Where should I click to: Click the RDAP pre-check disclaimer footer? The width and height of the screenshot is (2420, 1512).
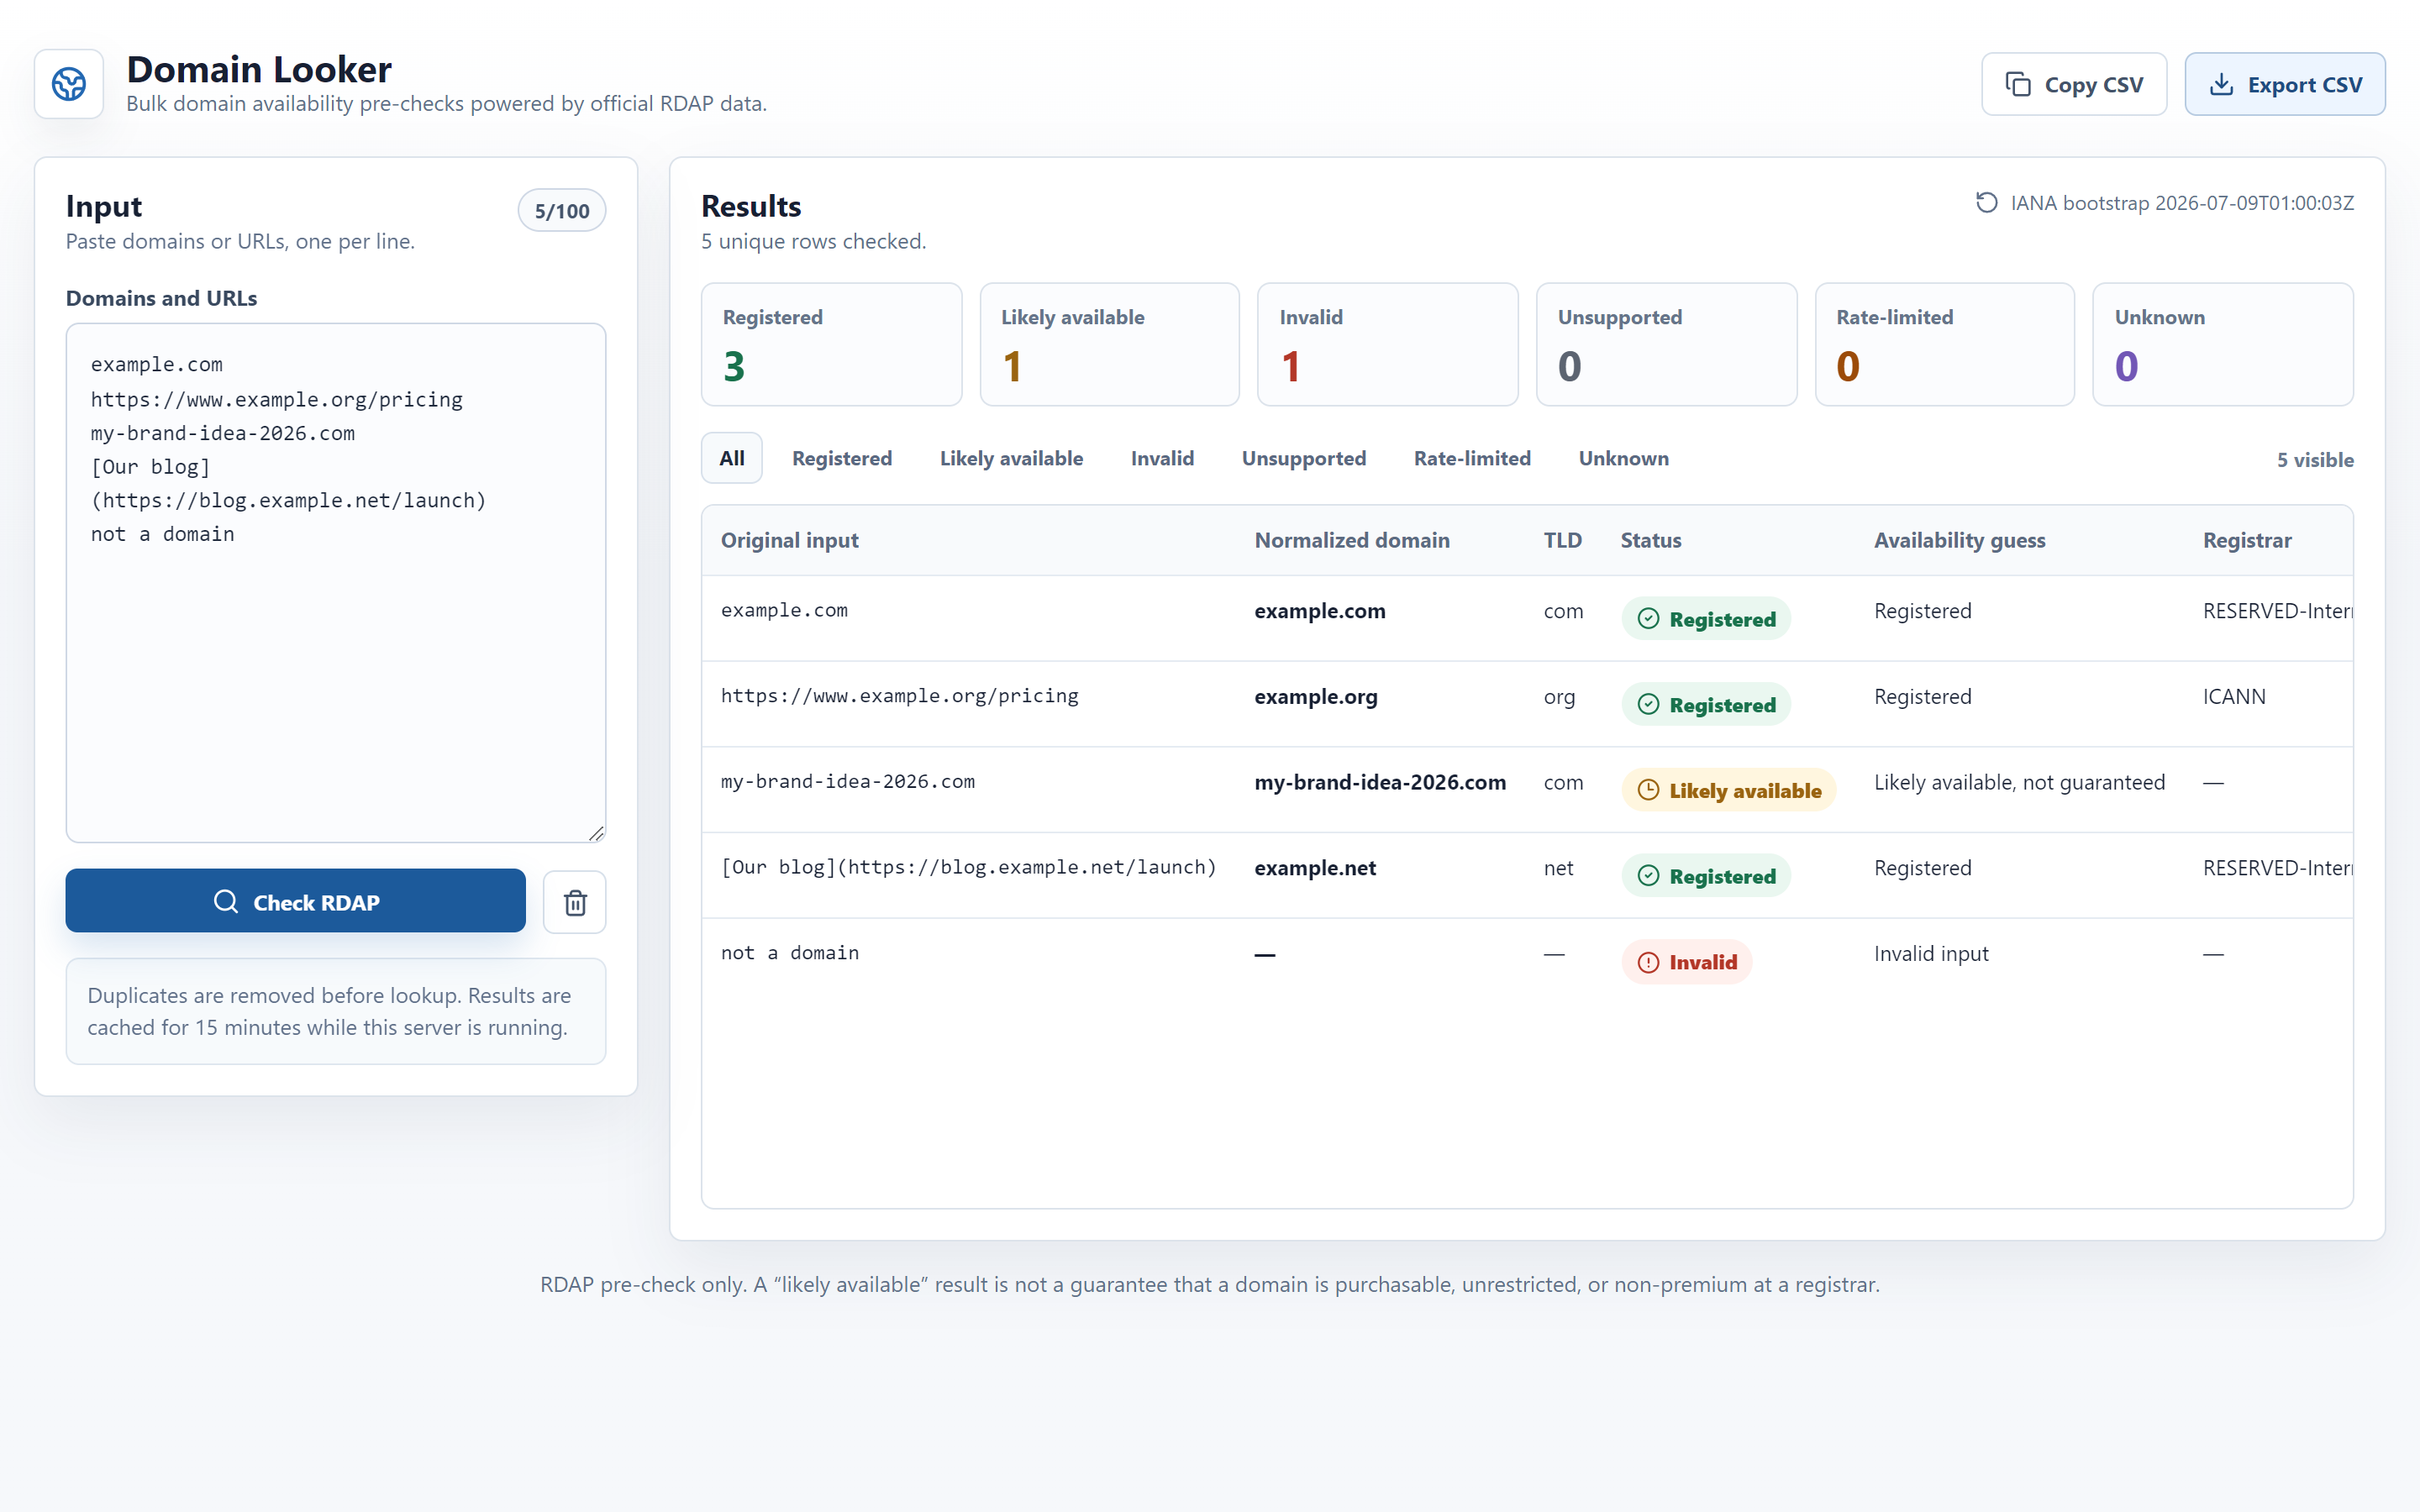(x=1210, y=1284)
